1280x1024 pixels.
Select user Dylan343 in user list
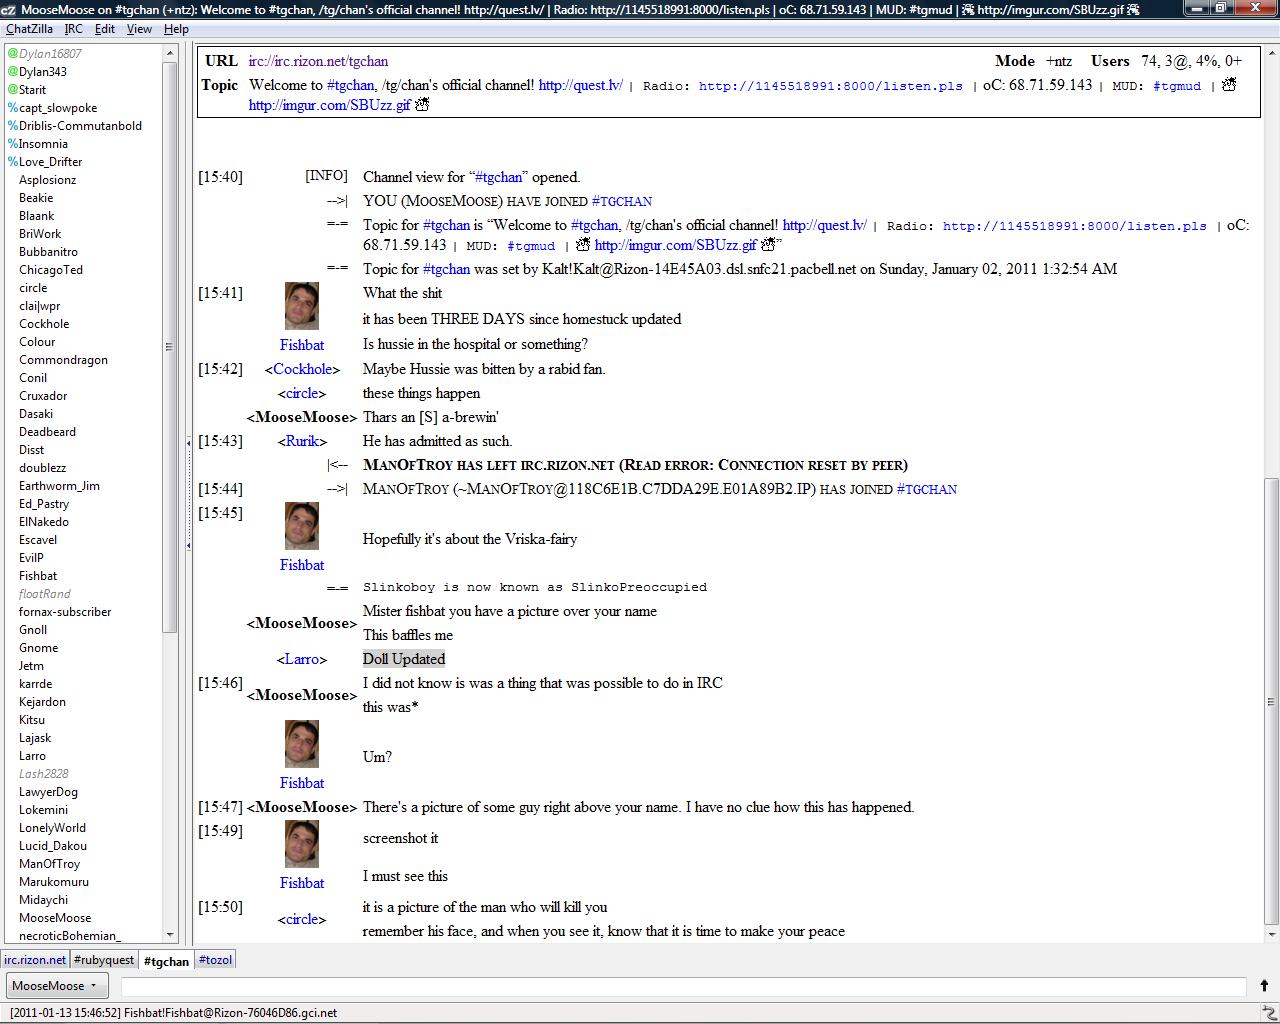[42, 72]
